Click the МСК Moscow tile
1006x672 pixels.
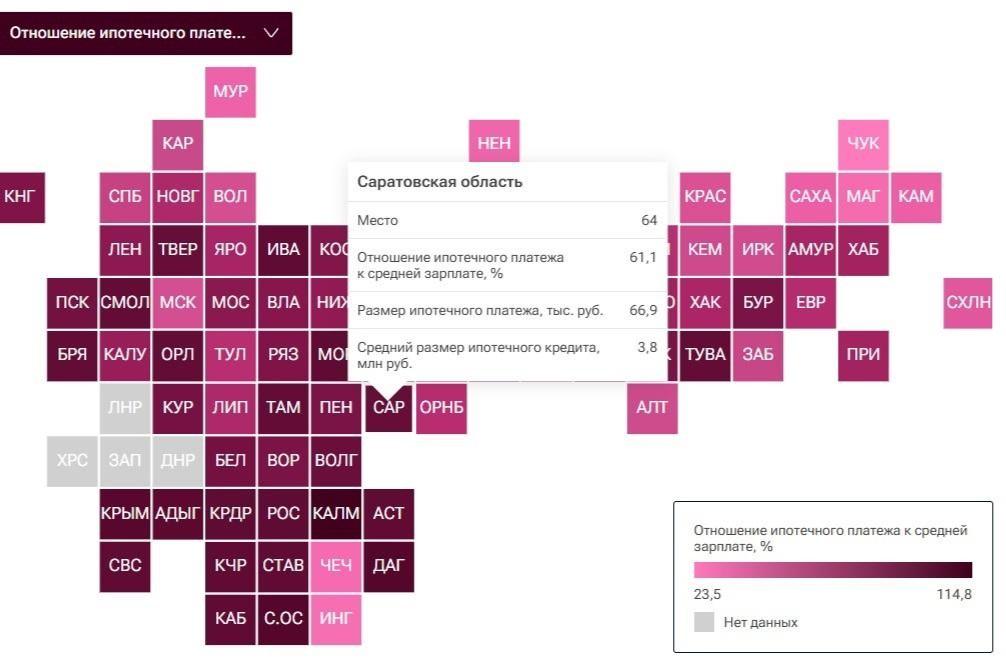177,302
